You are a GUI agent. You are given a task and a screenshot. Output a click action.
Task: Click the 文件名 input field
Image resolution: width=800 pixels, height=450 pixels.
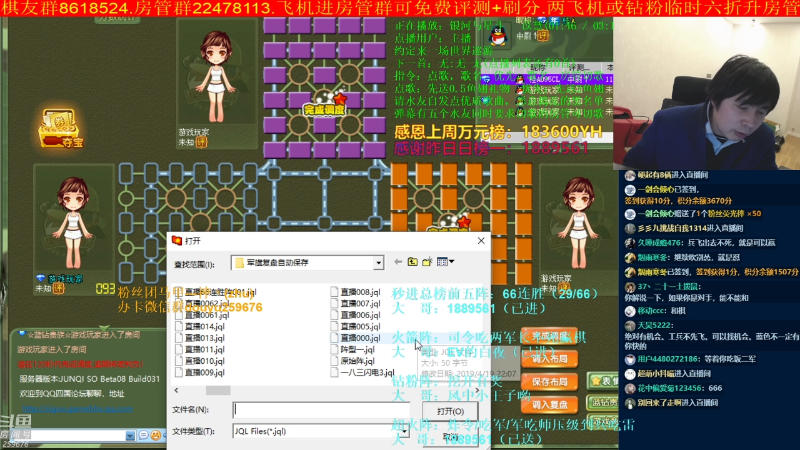321,409
